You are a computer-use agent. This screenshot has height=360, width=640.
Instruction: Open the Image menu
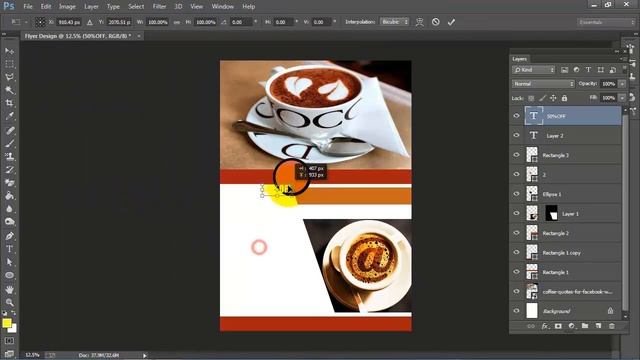67,7
